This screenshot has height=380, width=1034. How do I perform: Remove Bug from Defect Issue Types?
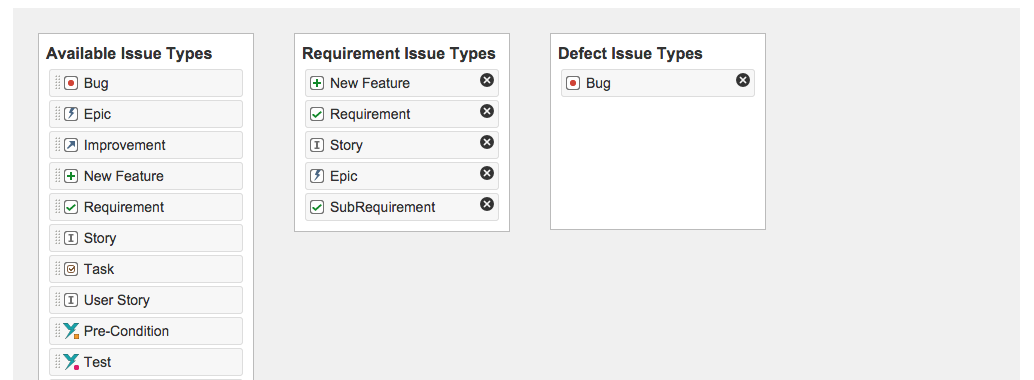point(743,80)
